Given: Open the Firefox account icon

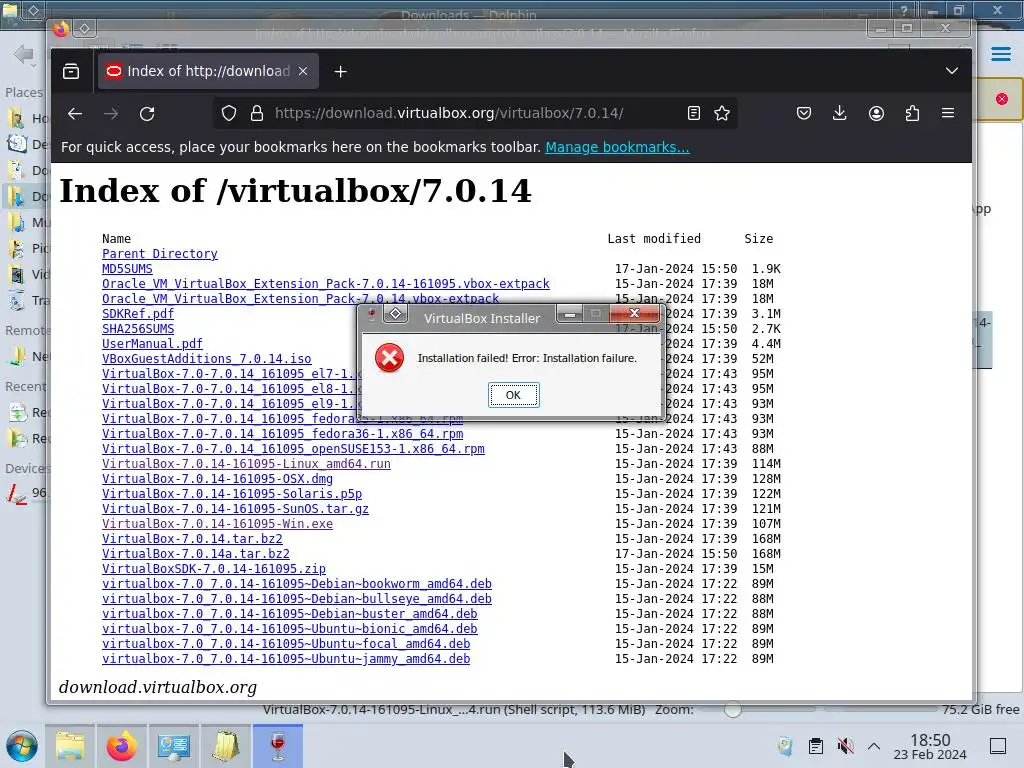Looking at the screenshot, I should (876, 114).
